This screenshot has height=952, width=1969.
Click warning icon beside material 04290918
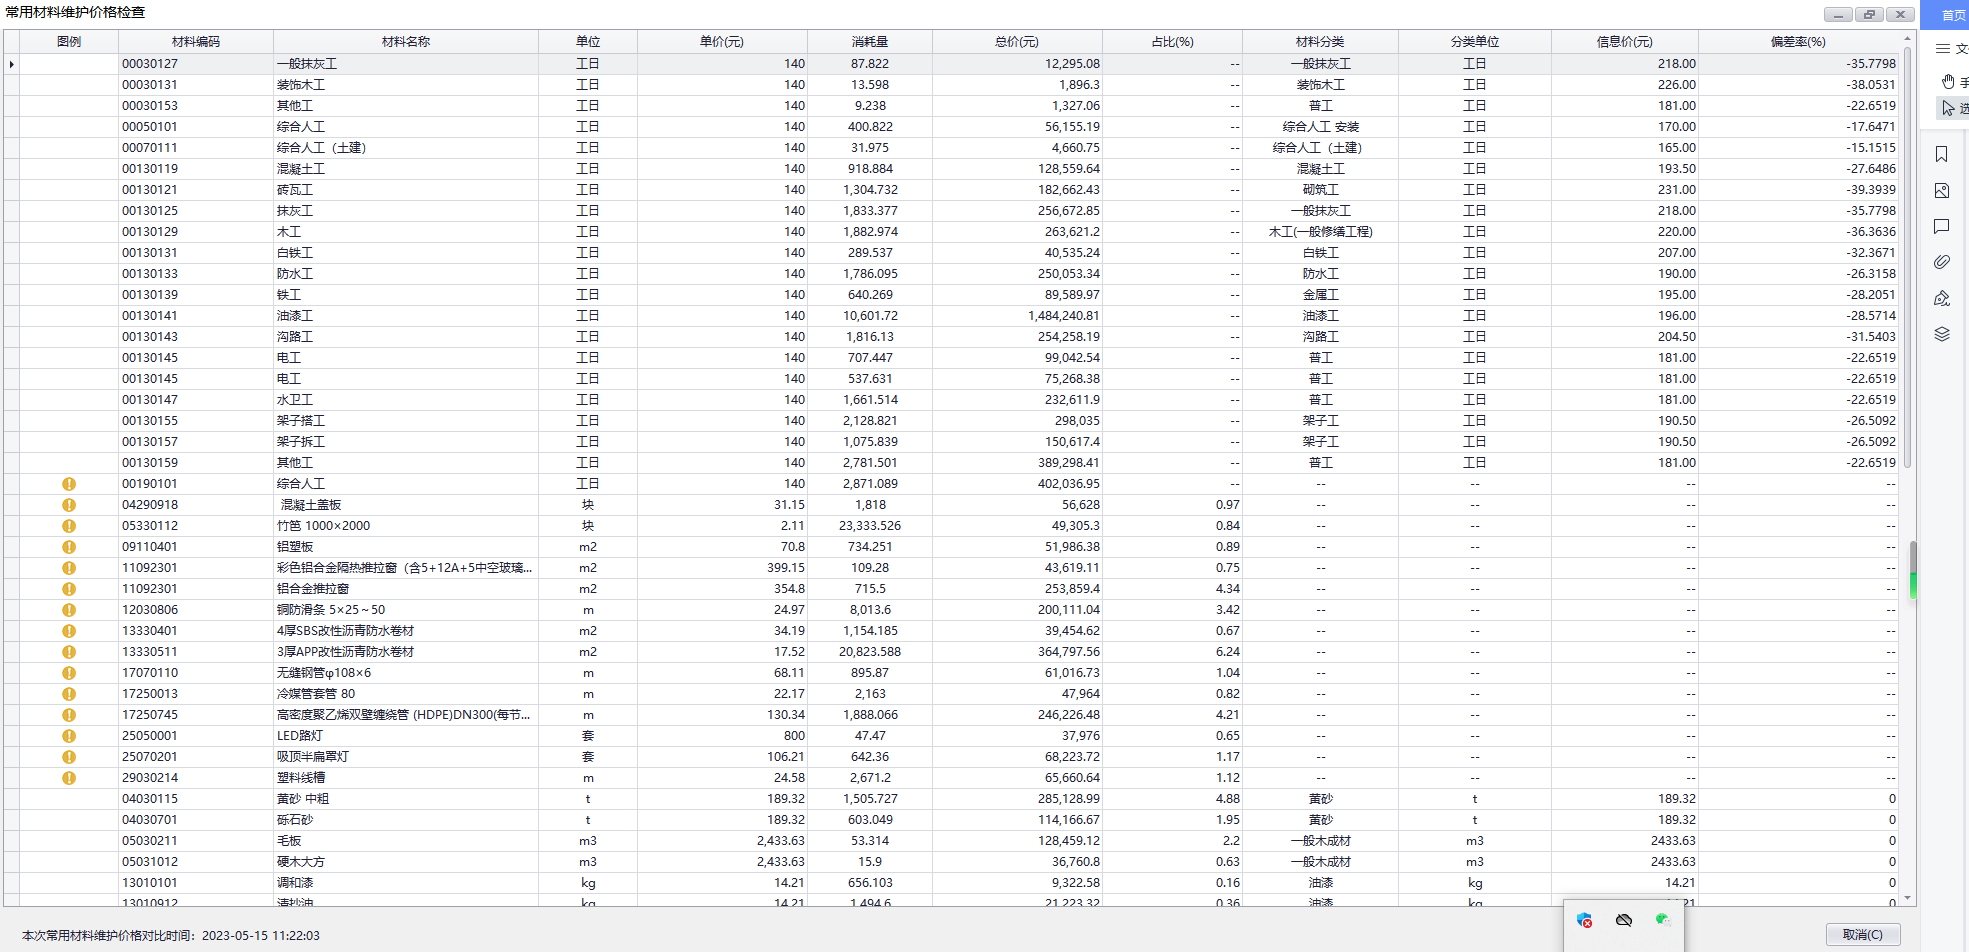pos(69,505)
